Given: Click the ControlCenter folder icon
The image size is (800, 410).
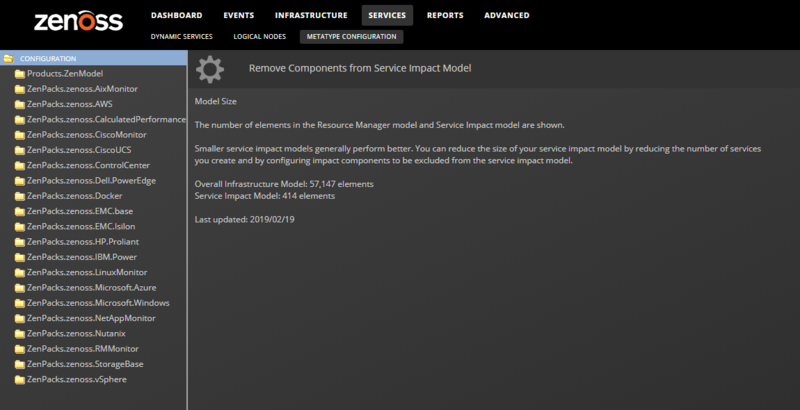Looking at the screenshot, I should pyautogui.click(x=20, y=166).
